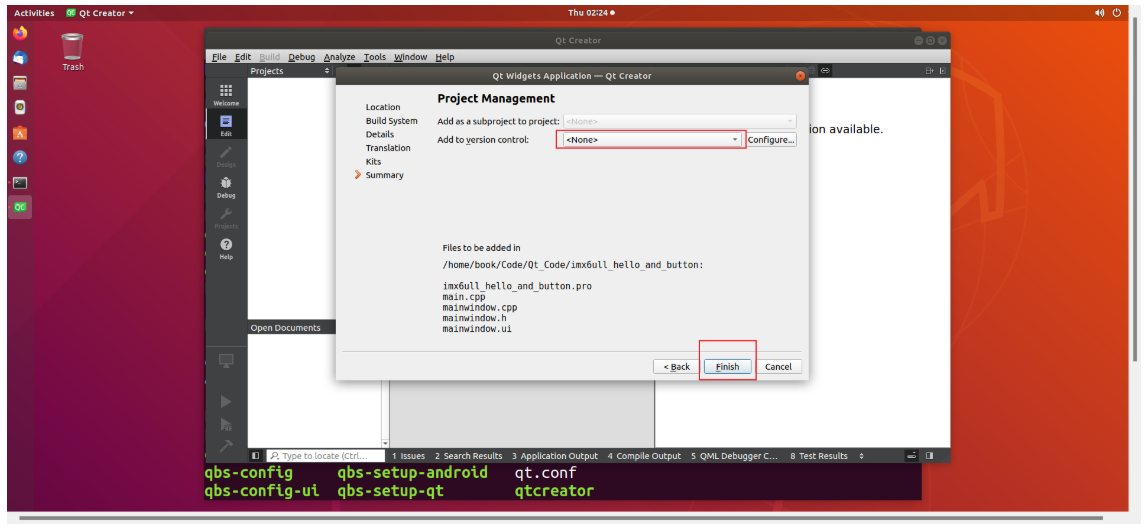
Task: Click the Start Debugging icon
Action: [226, 424]
